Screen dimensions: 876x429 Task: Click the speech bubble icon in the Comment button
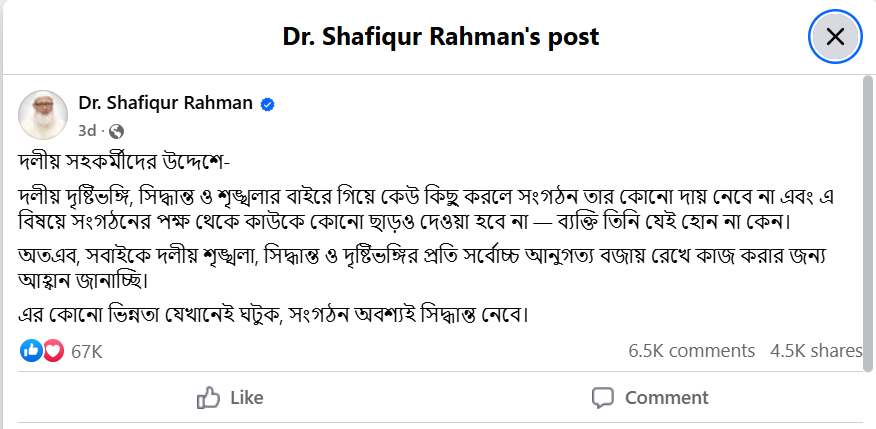[602, 398]
